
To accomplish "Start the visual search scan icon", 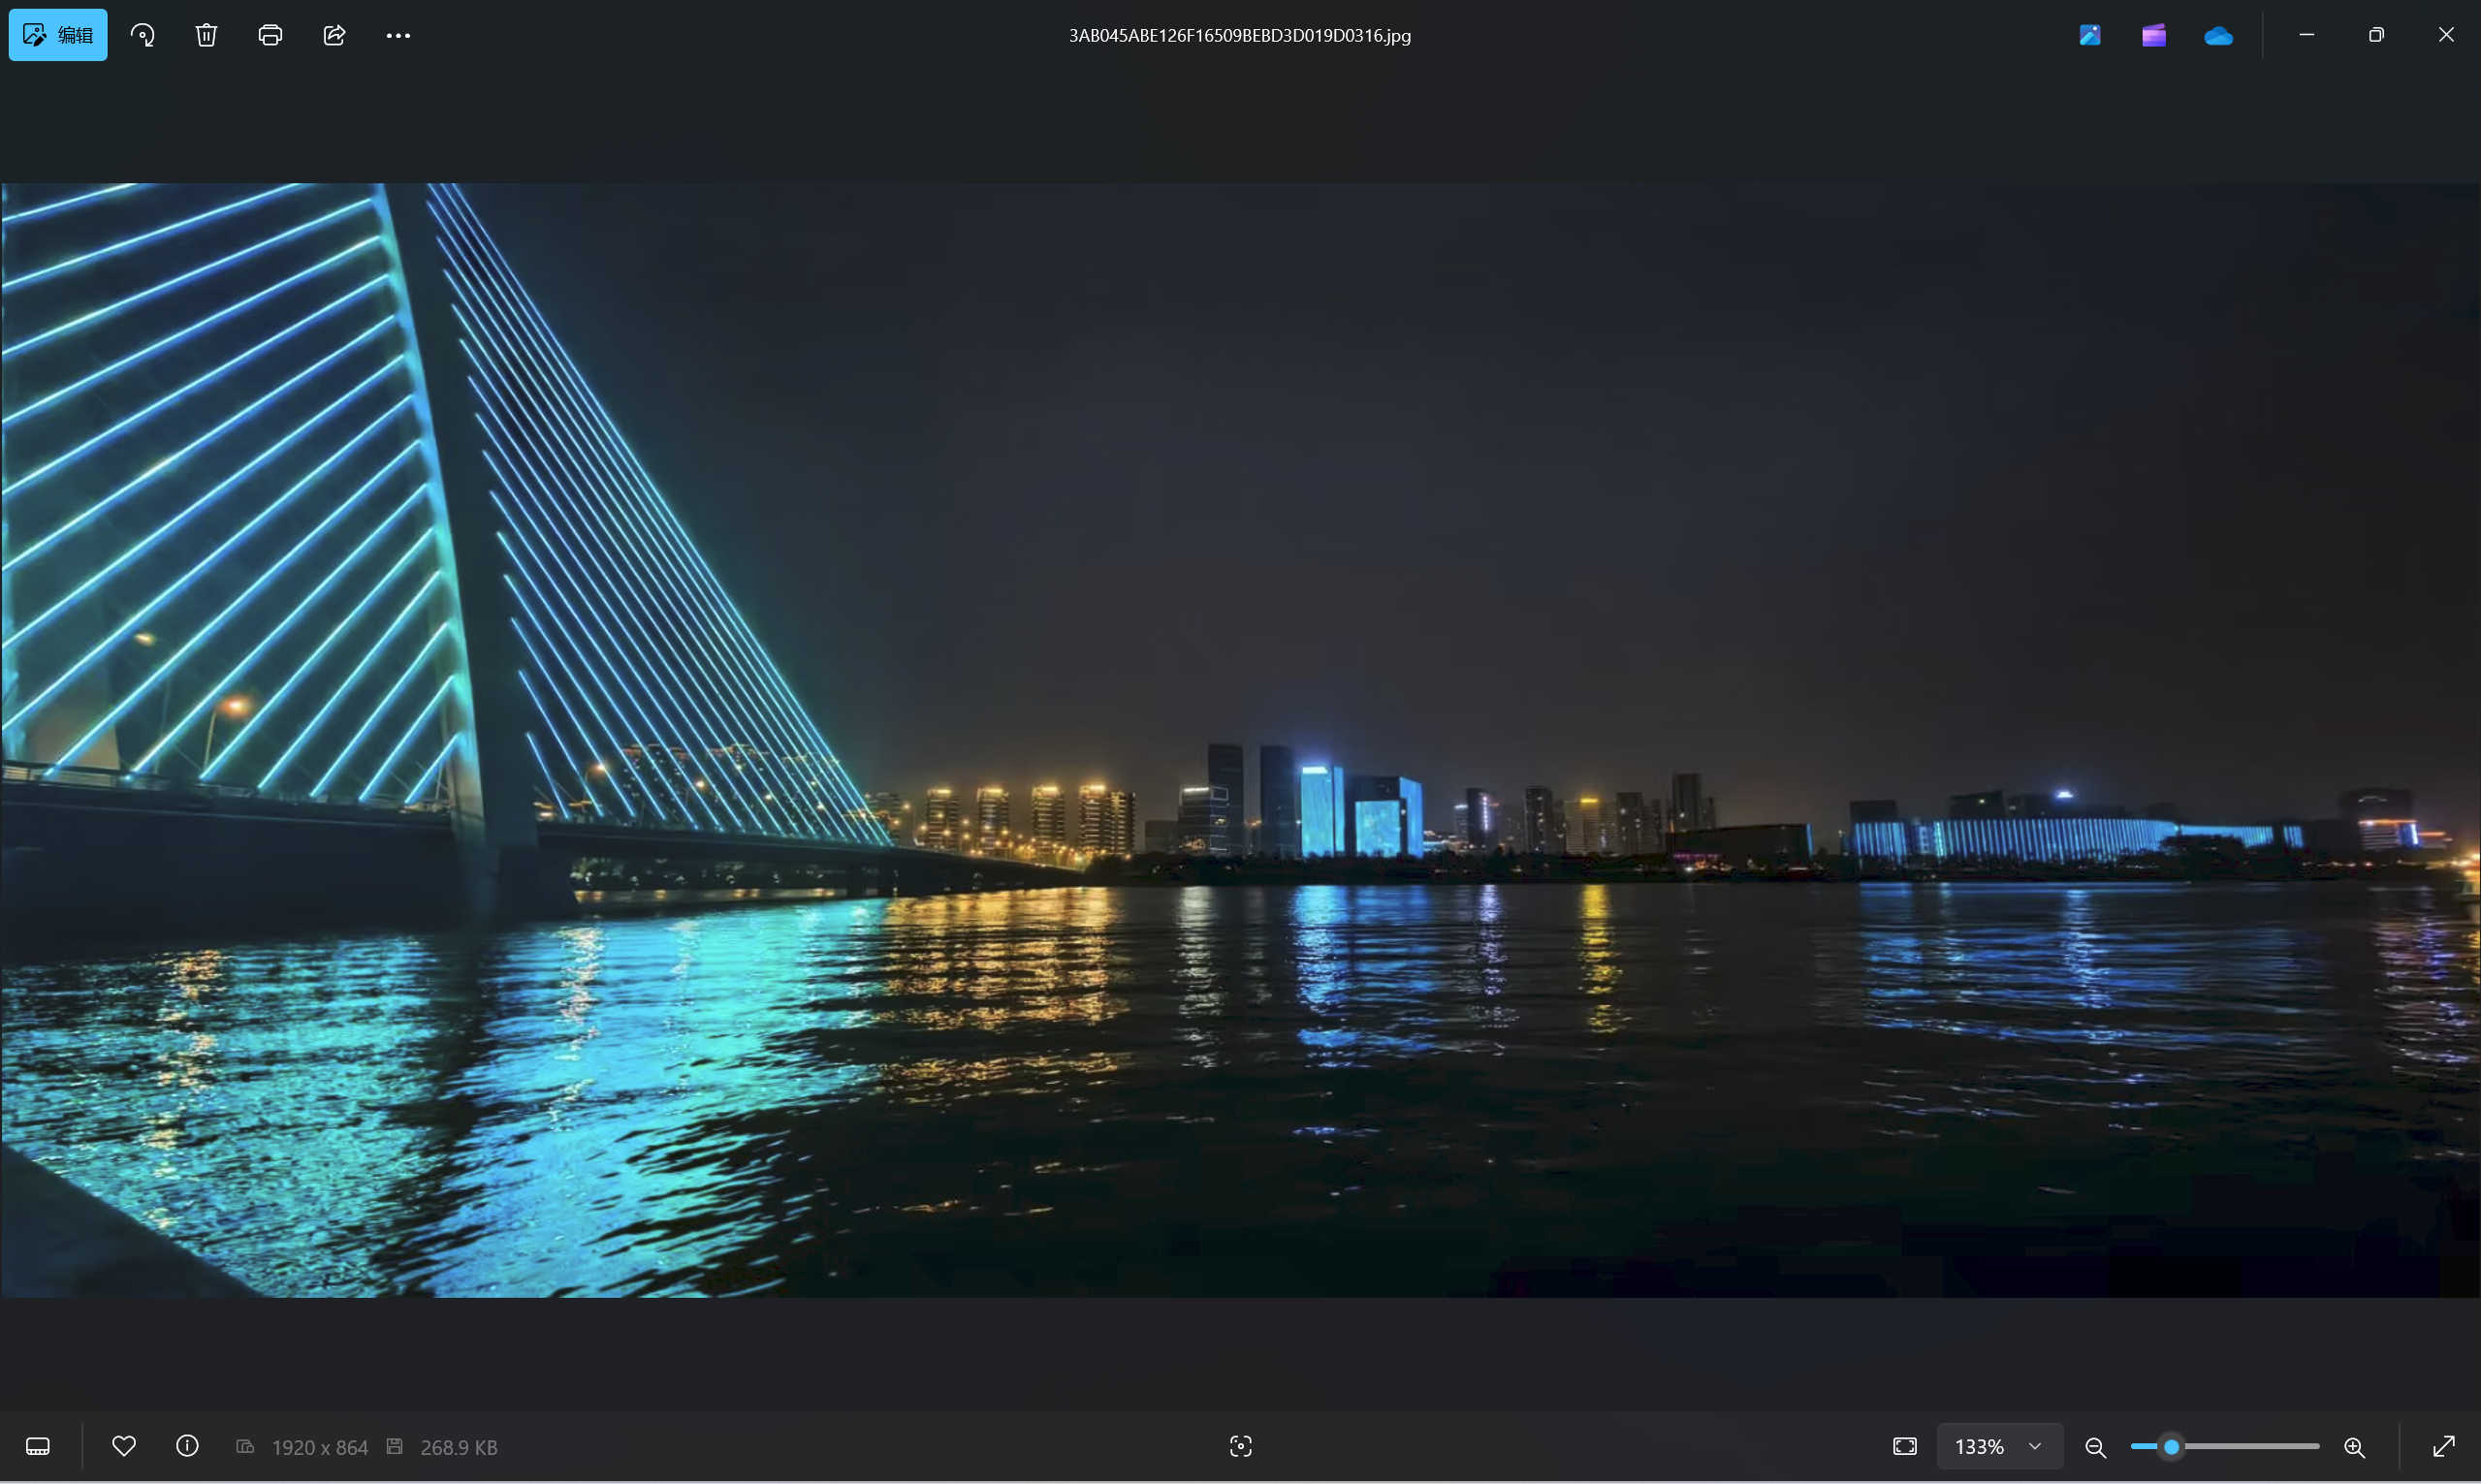I will pos(1241,1446).
